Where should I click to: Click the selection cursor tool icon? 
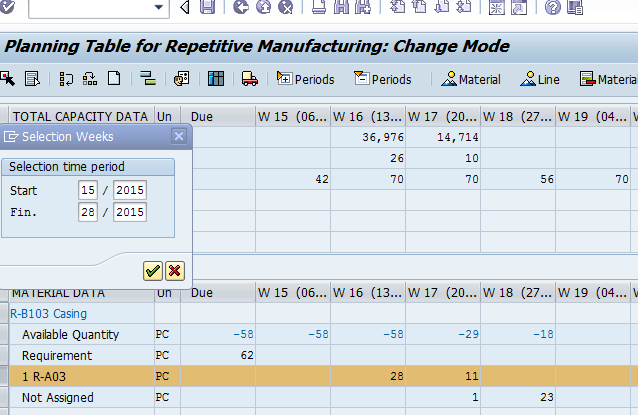(8, 79)
